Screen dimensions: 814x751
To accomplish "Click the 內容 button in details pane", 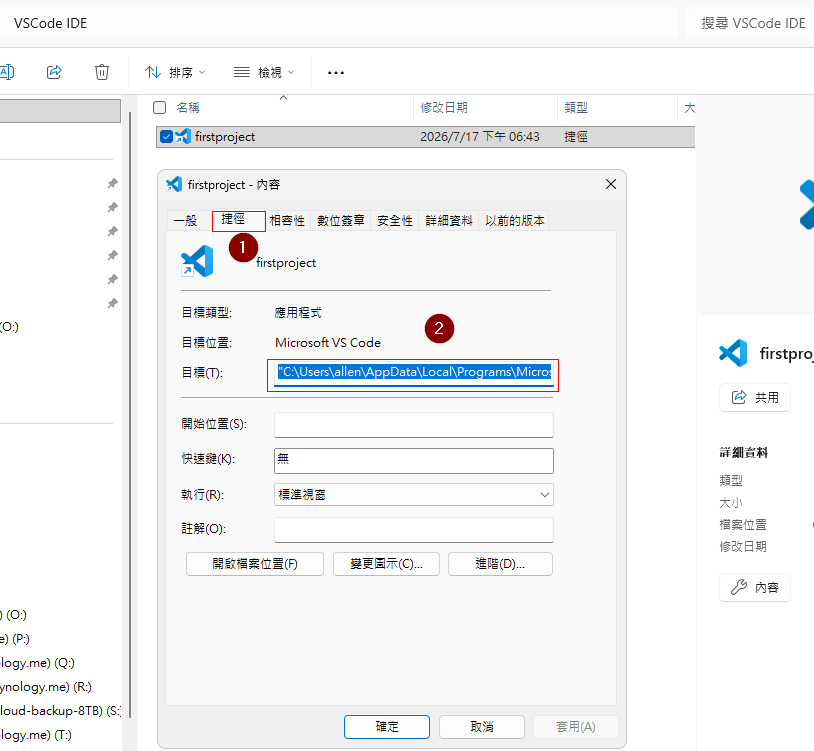I will pos(755,588).
